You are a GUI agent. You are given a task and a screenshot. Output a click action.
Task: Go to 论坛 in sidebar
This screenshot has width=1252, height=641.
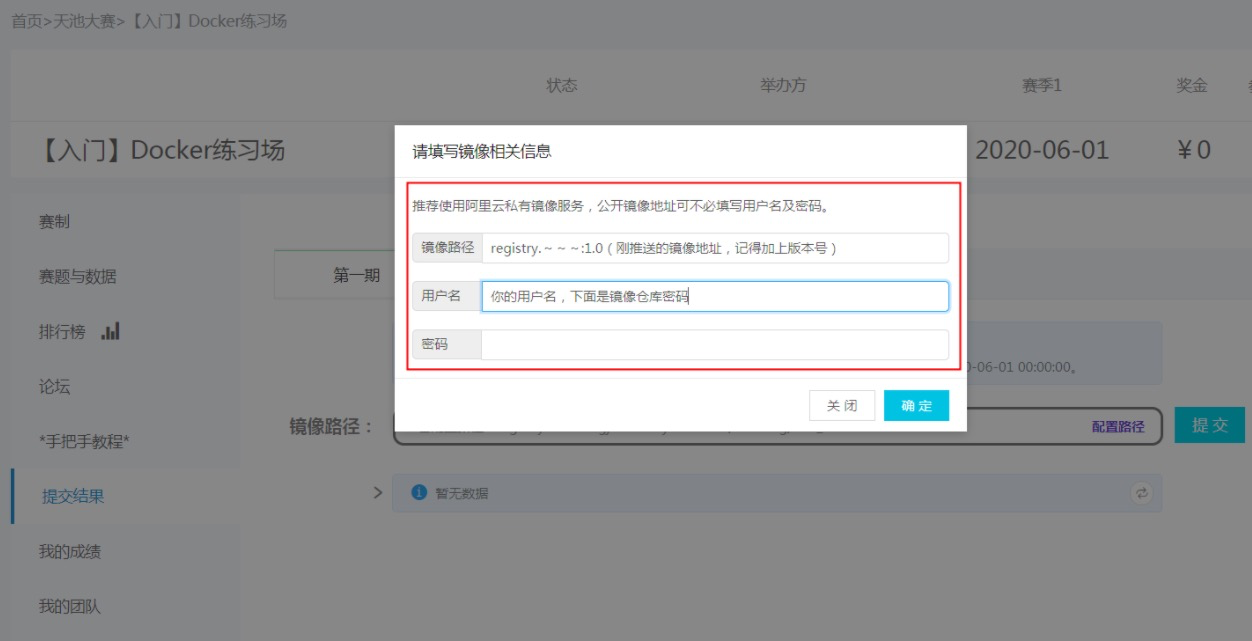coord(54,387)
